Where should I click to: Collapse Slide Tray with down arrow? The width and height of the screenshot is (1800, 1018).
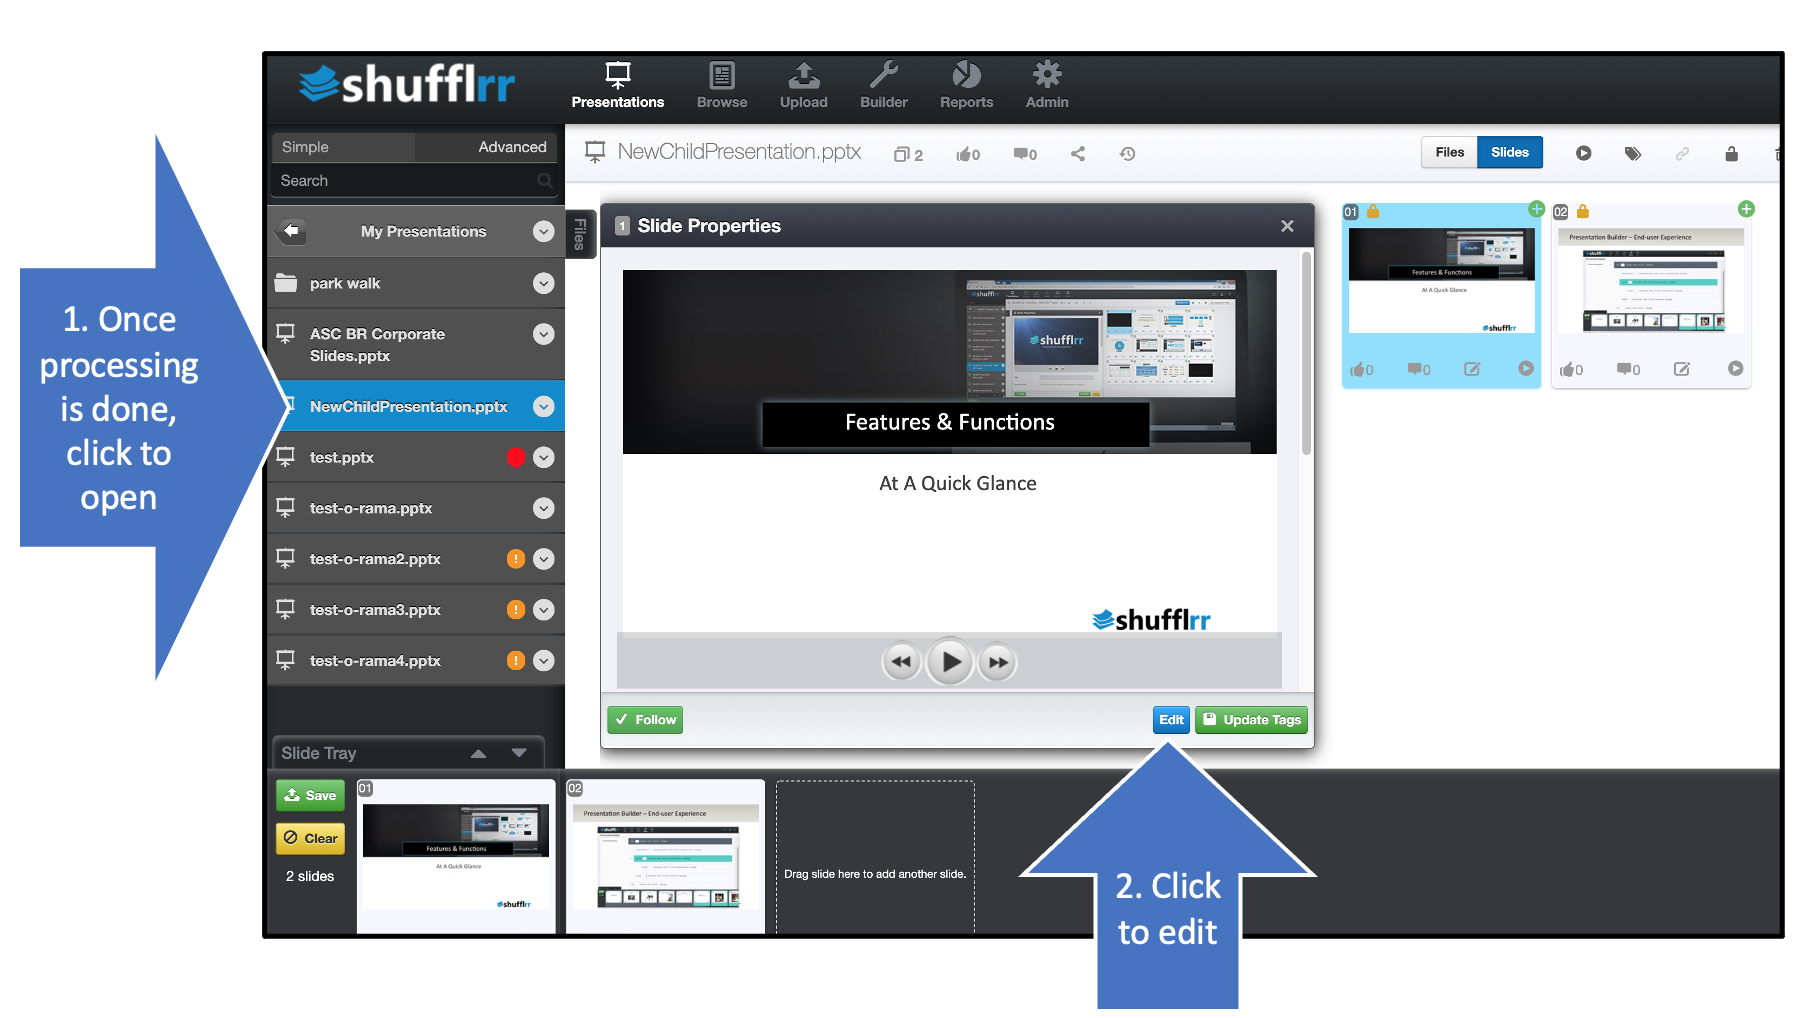(x=519, y=753)
